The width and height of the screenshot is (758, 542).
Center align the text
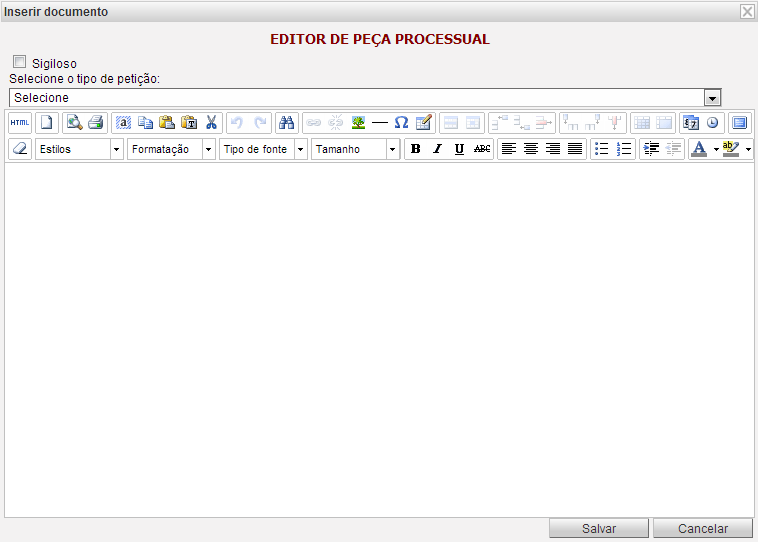pyautogui.click(x=531, y=149)
